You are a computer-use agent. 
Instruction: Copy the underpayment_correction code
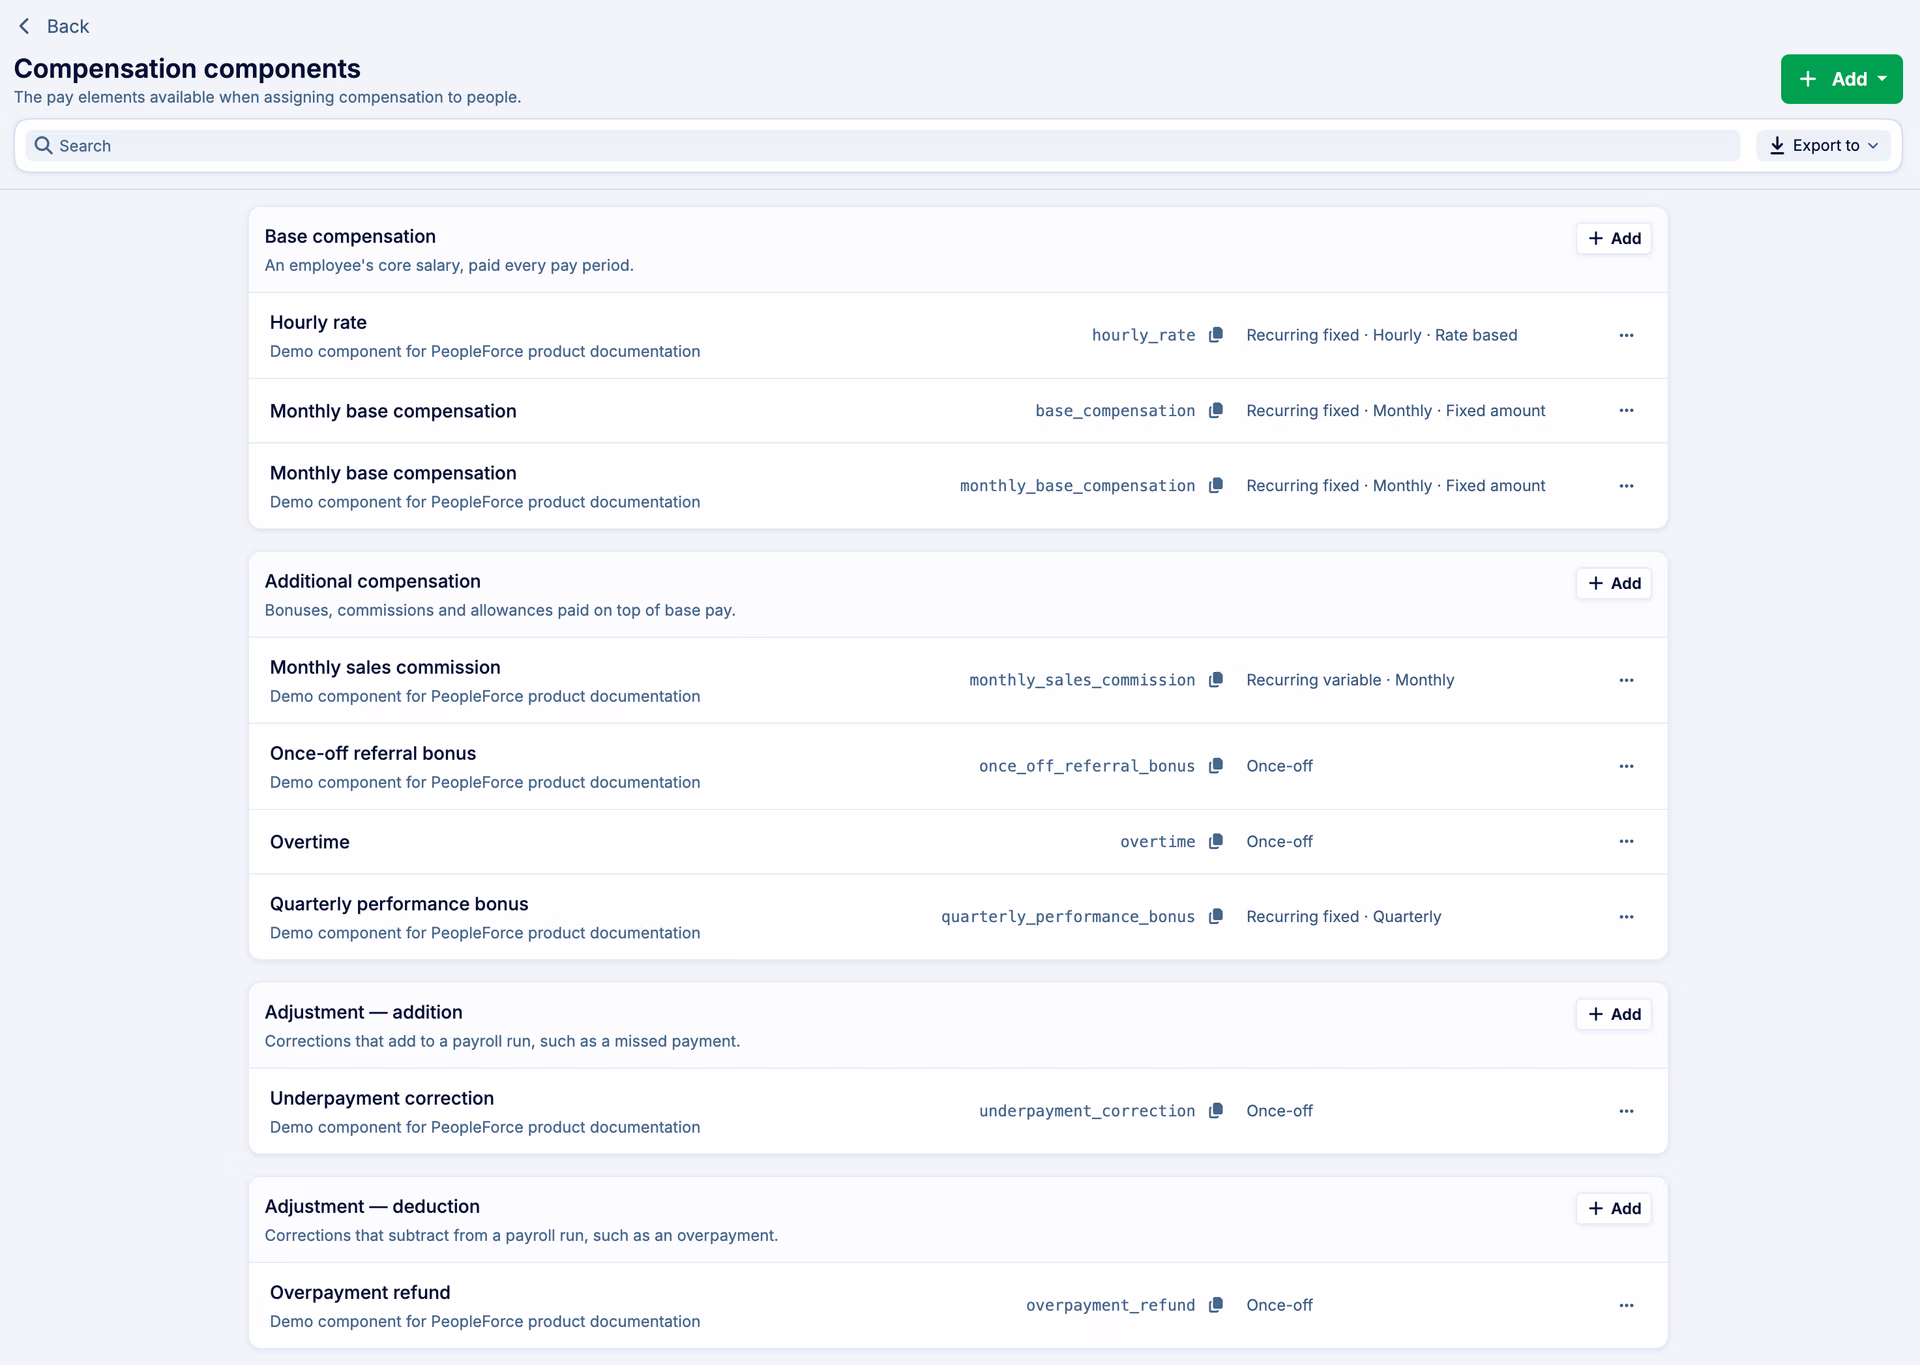coord(1216,1111)
